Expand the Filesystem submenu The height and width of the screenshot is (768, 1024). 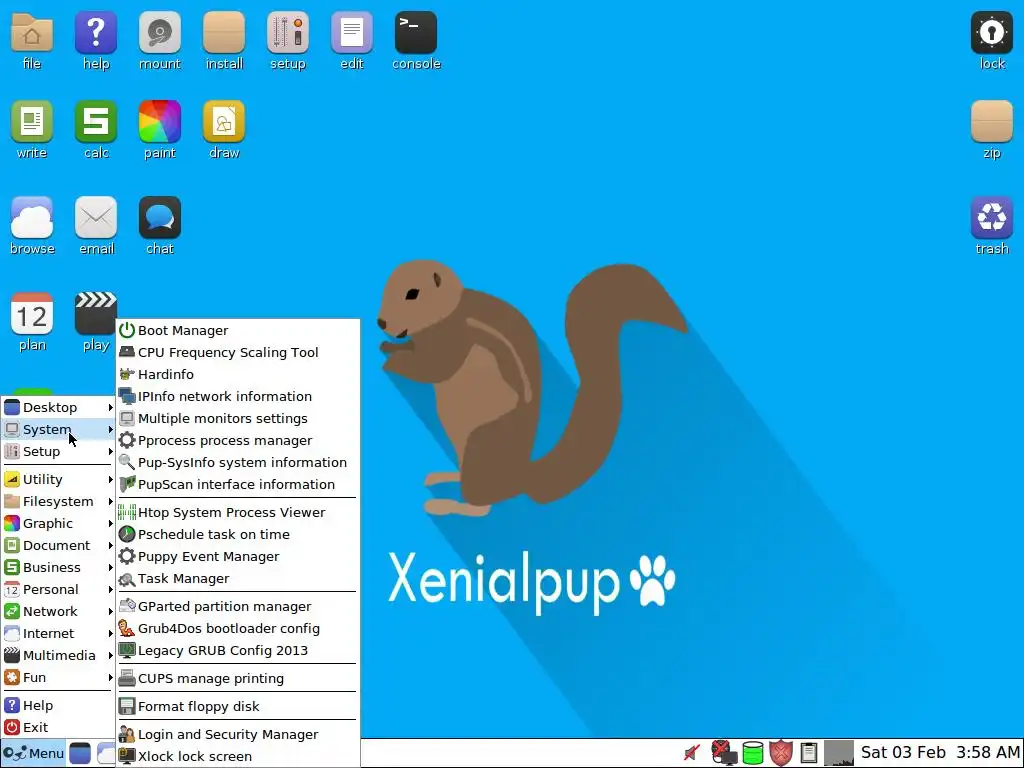click(x=58, y=502)
